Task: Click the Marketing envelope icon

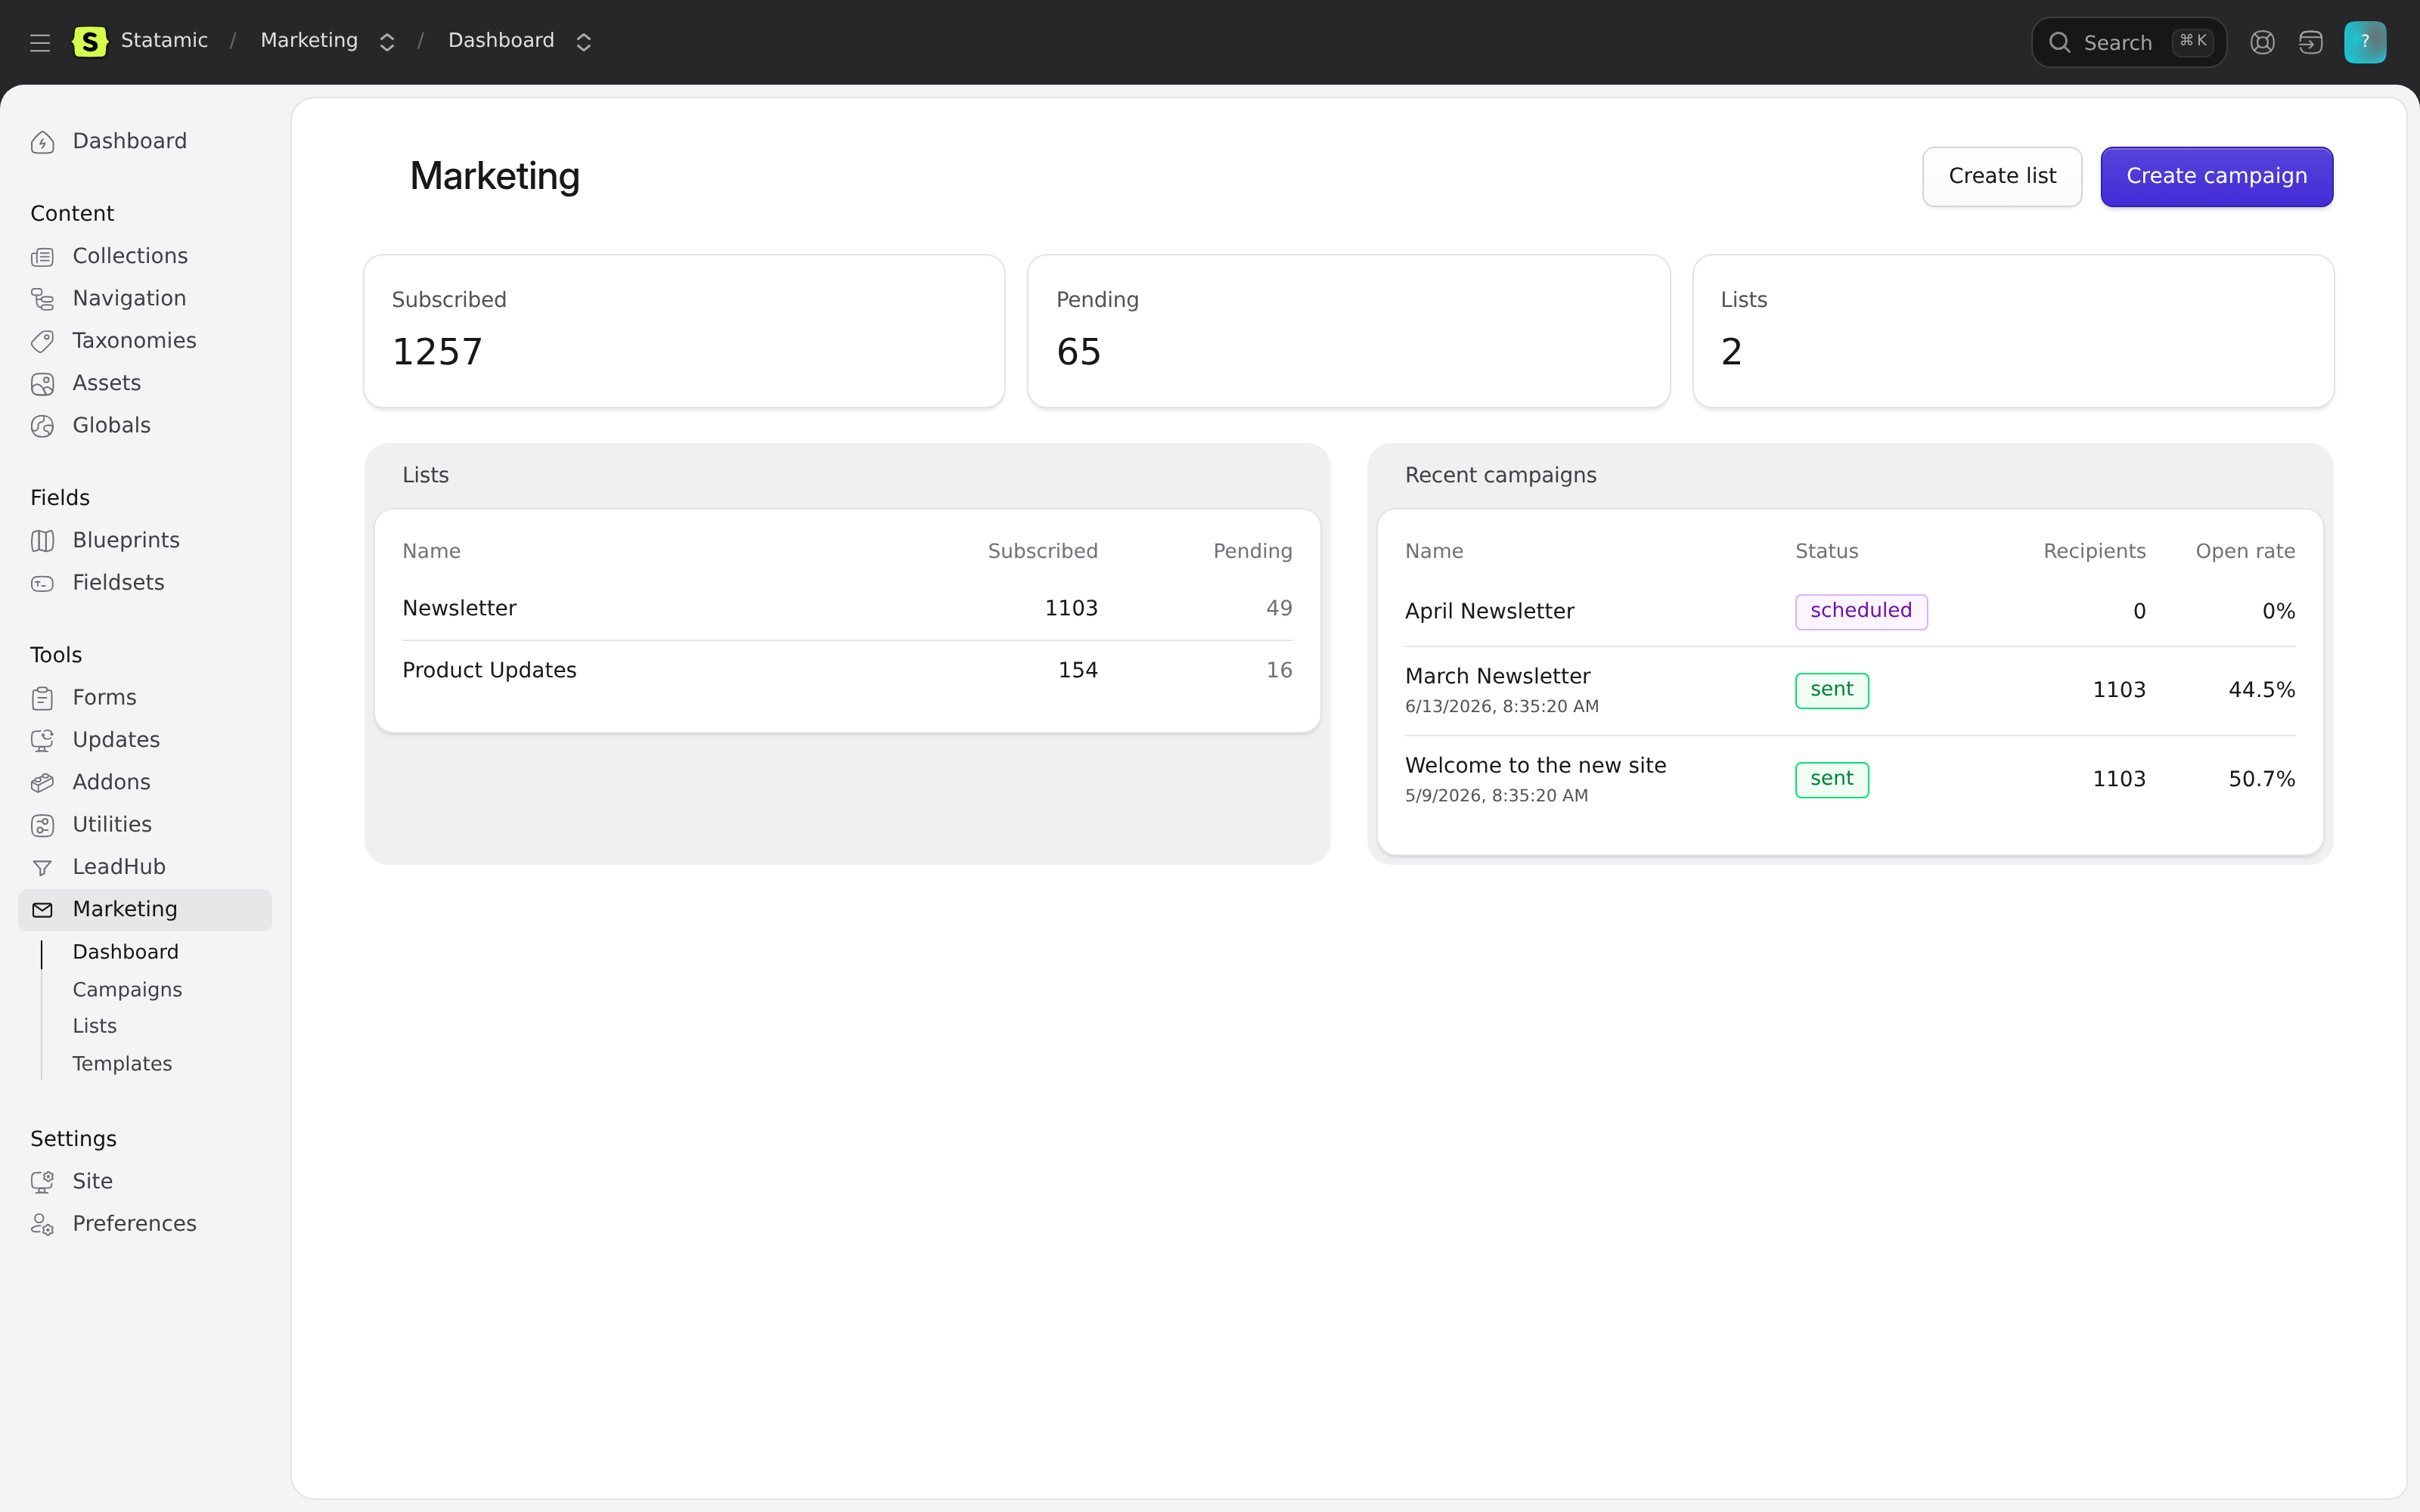Action: [x=42, y=910]
